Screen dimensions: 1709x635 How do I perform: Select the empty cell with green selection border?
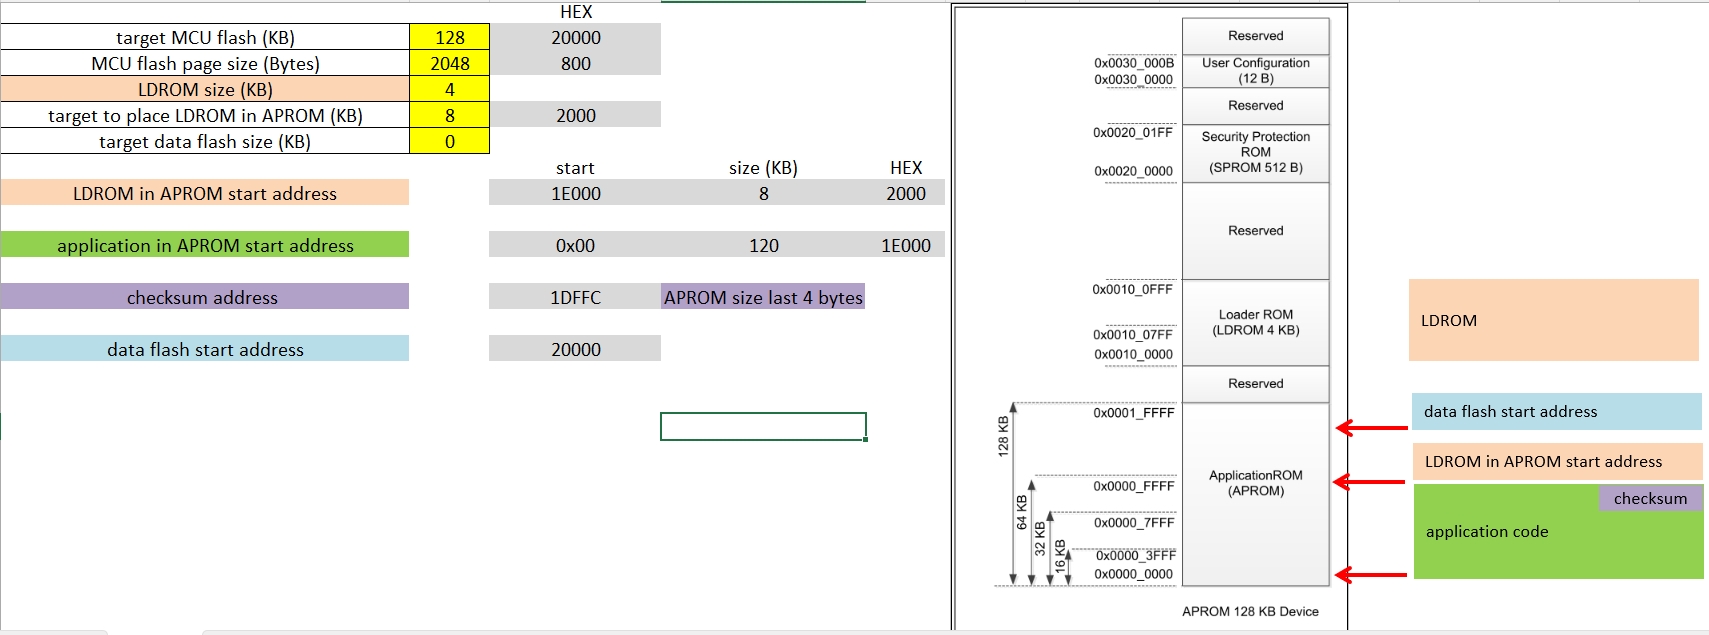(763, 426)
